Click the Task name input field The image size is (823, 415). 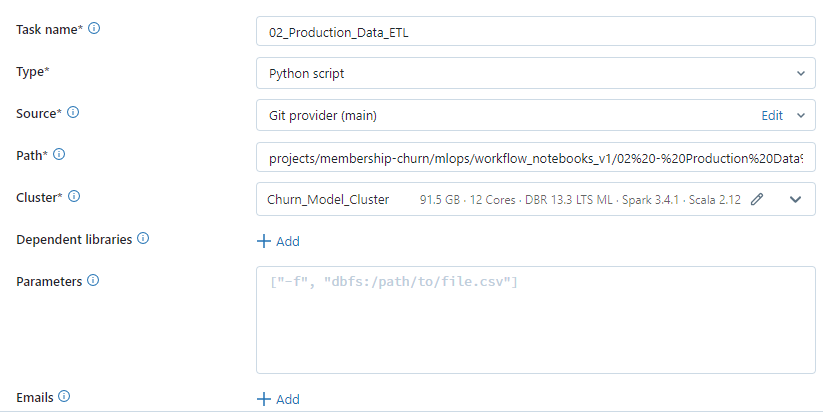coord(535,31)
